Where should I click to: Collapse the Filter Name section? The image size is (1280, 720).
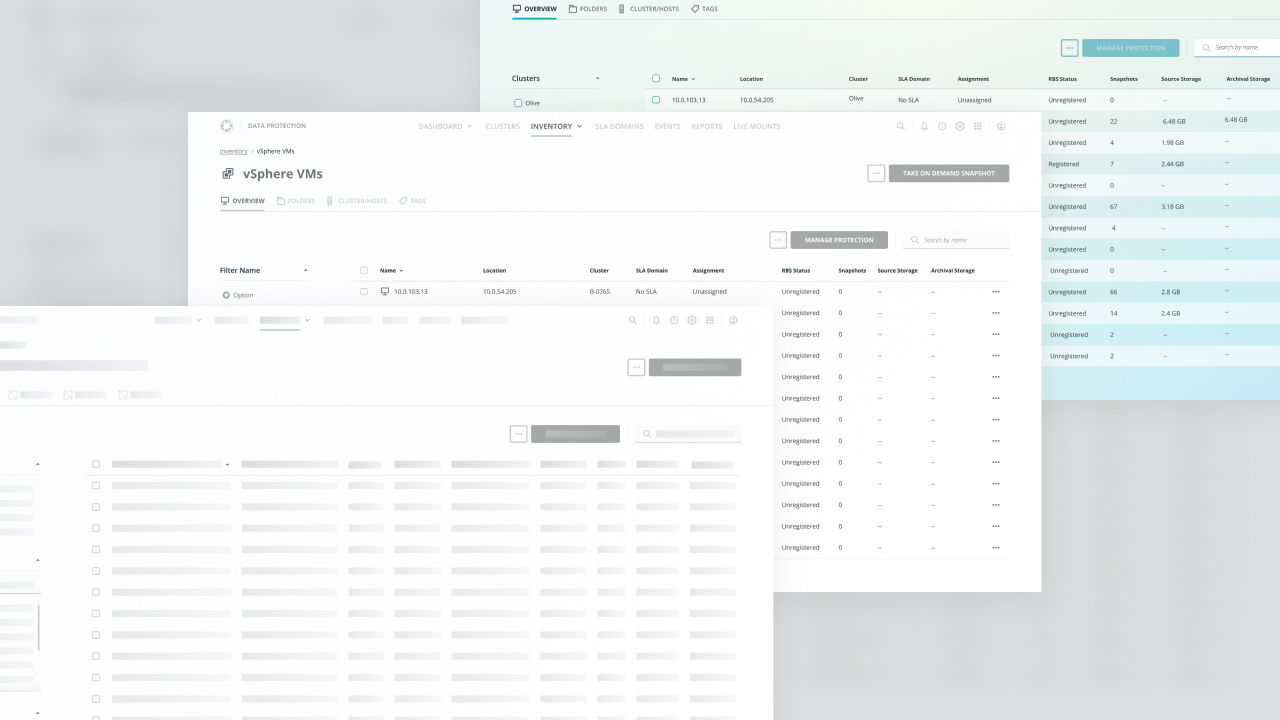(x=305, y=270)
